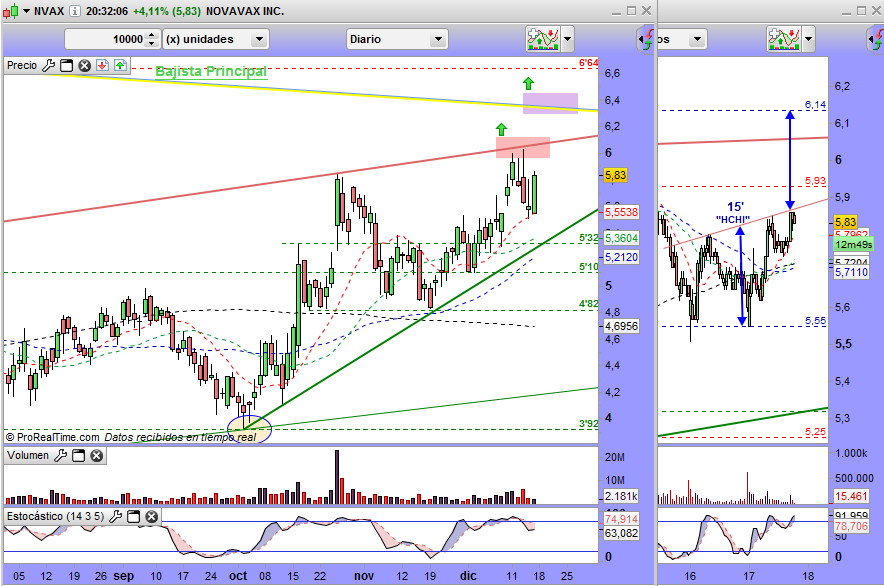Open the "Diario" timeframe dropdown
Viewport: 884px width, 586px height.
tap(397, 39)
